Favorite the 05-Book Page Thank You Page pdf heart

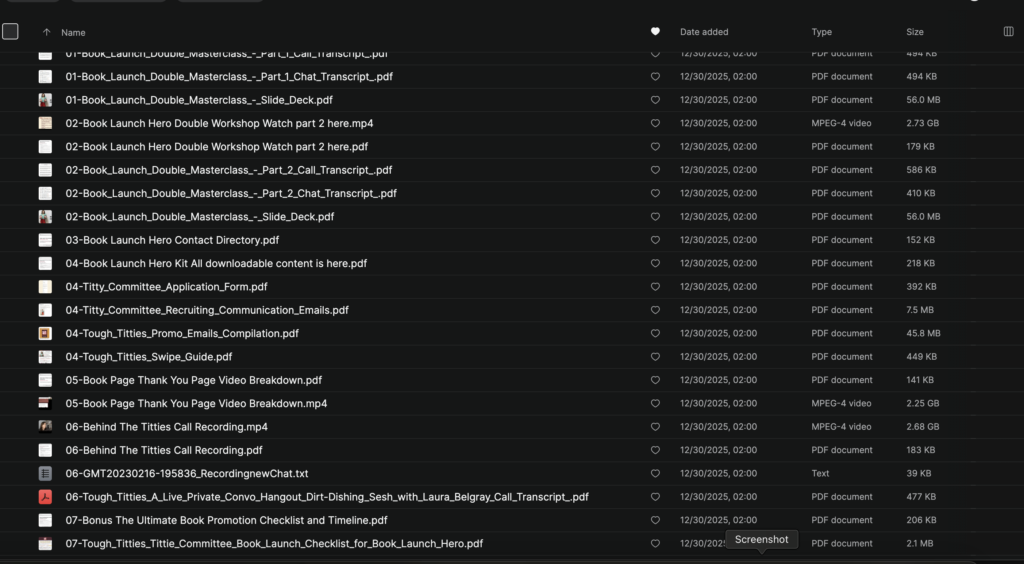click(655, 380)
